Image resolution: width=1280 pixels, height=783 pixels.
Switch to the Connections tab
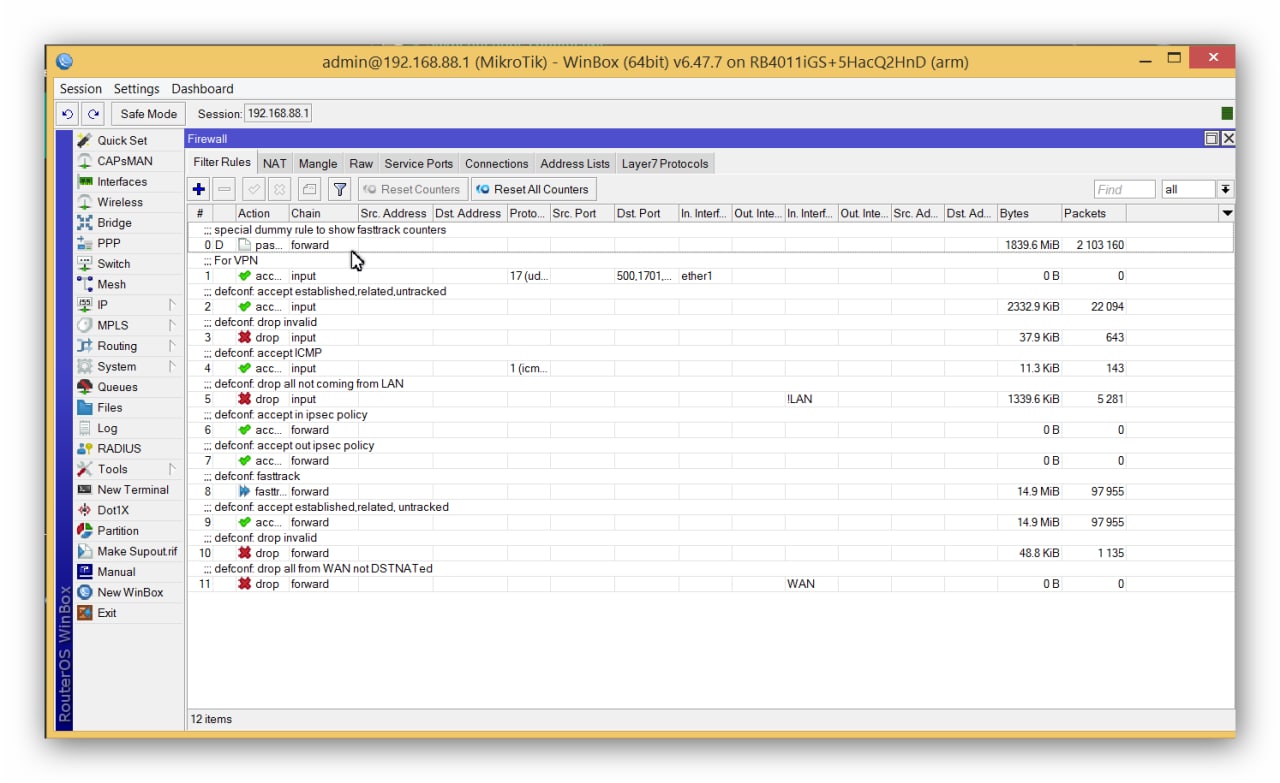pos(496,164)
